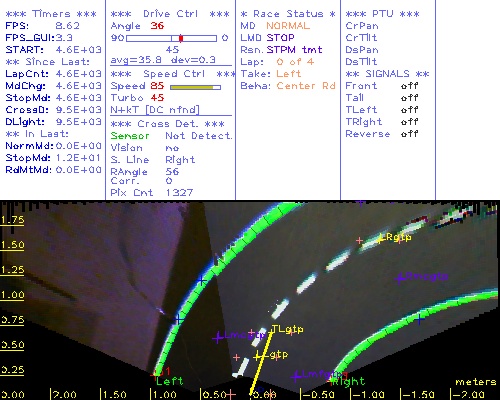
Task: Toggle the Front signal off indicator
Action: 409,86
